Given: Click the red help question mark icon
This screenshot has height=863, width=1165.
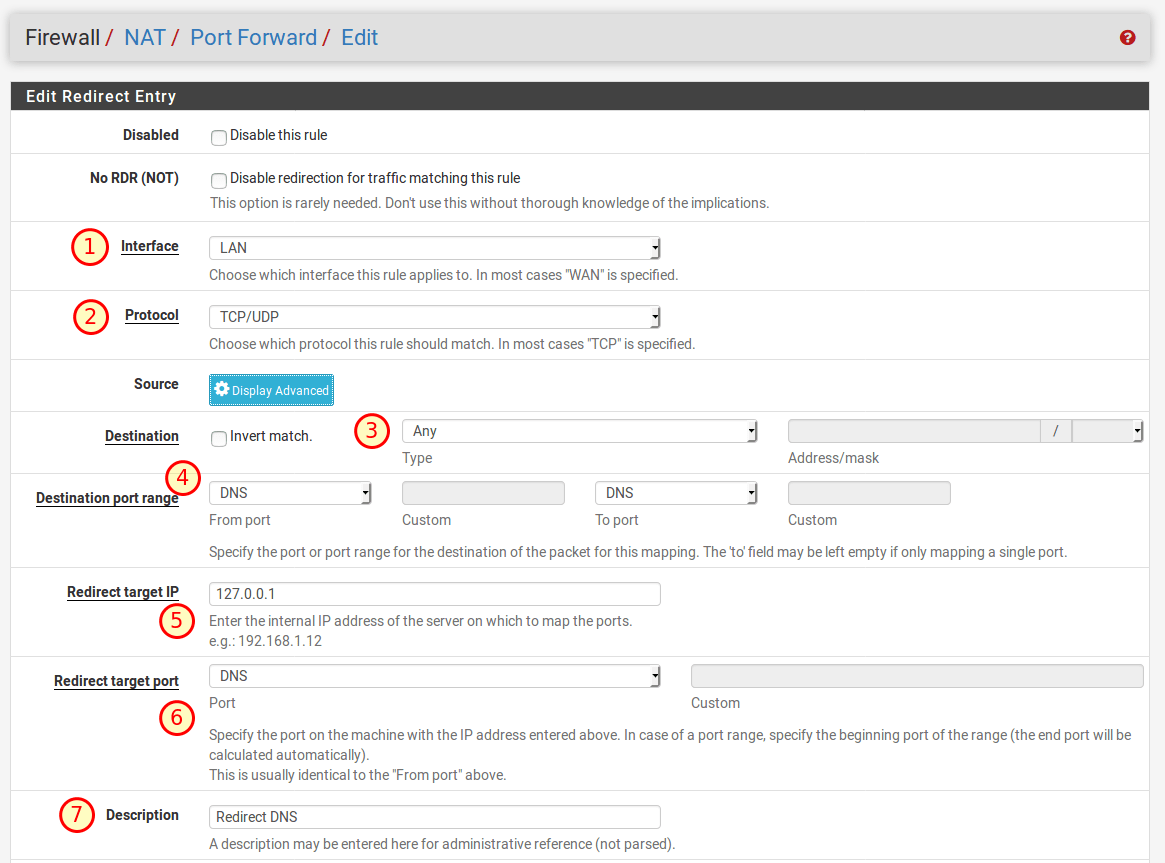Looking at the screenshot, I should pos(1128,38).
